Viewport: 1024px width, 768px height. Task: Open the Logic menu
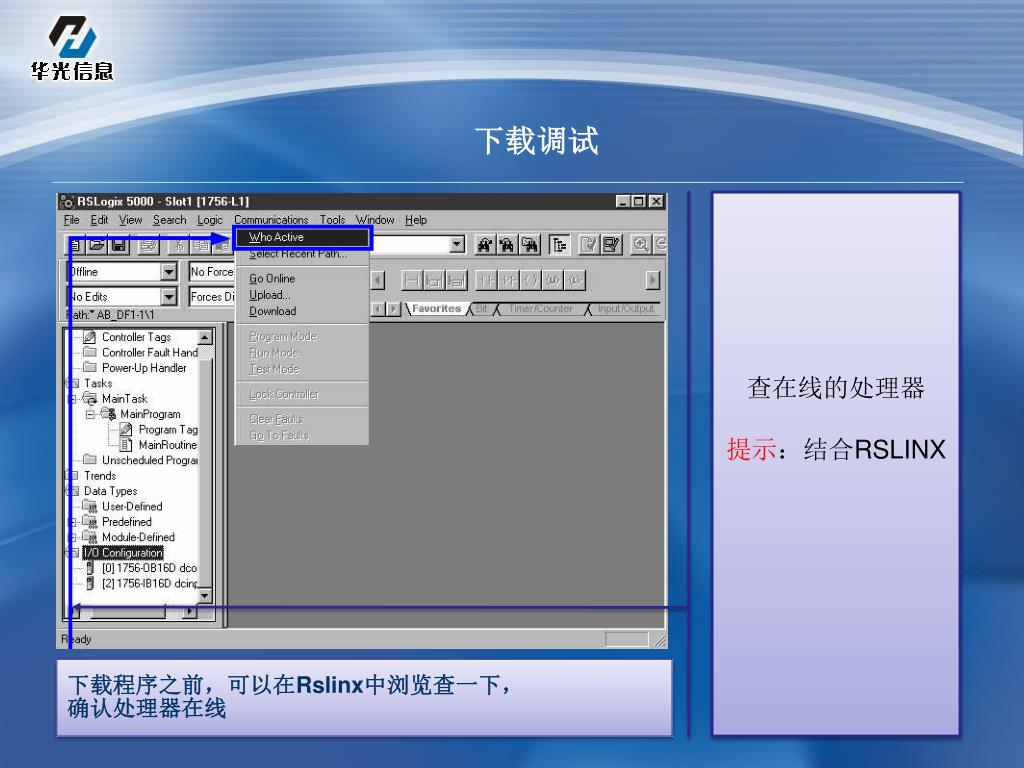(x=210, y=220)
